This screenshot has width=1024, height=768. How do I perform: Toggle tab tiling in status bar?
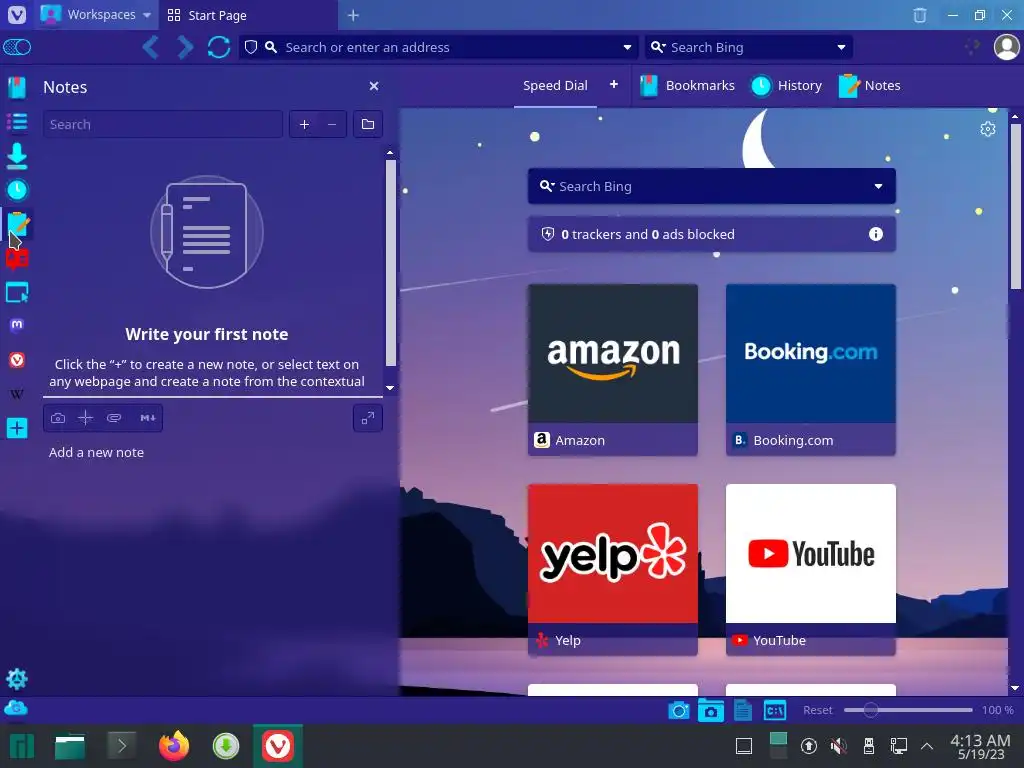[711, 711]
